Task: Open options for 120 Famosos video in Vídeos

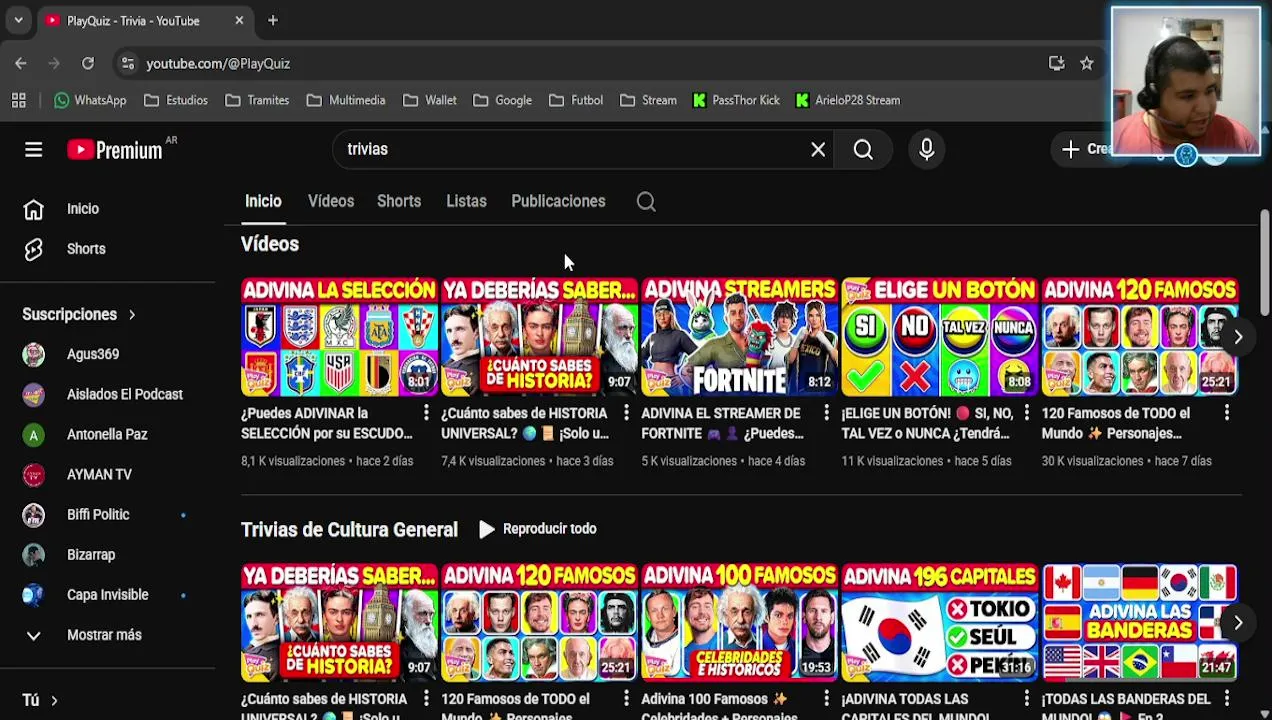Action: coord(1226,412)
